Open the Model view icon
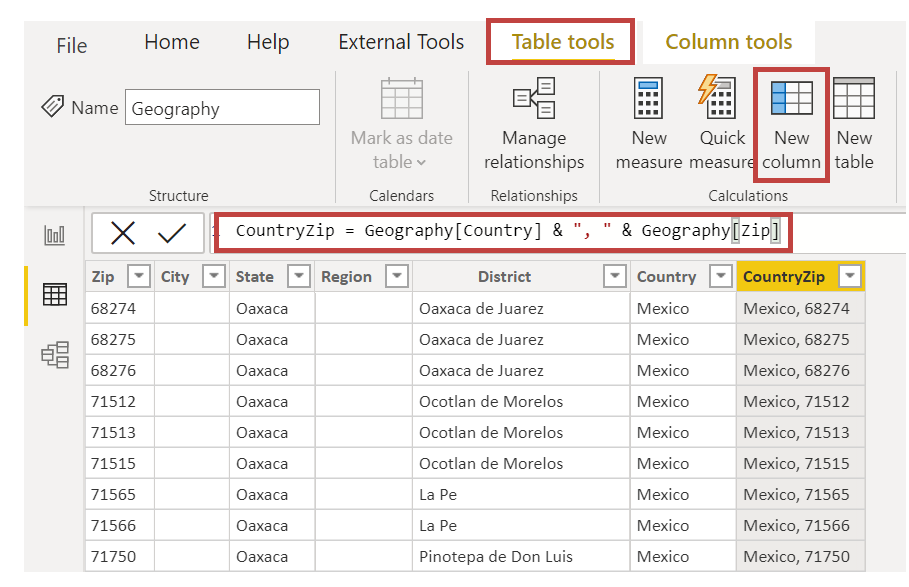The height and width of the screenshot is (587, 909). point(55,354)
